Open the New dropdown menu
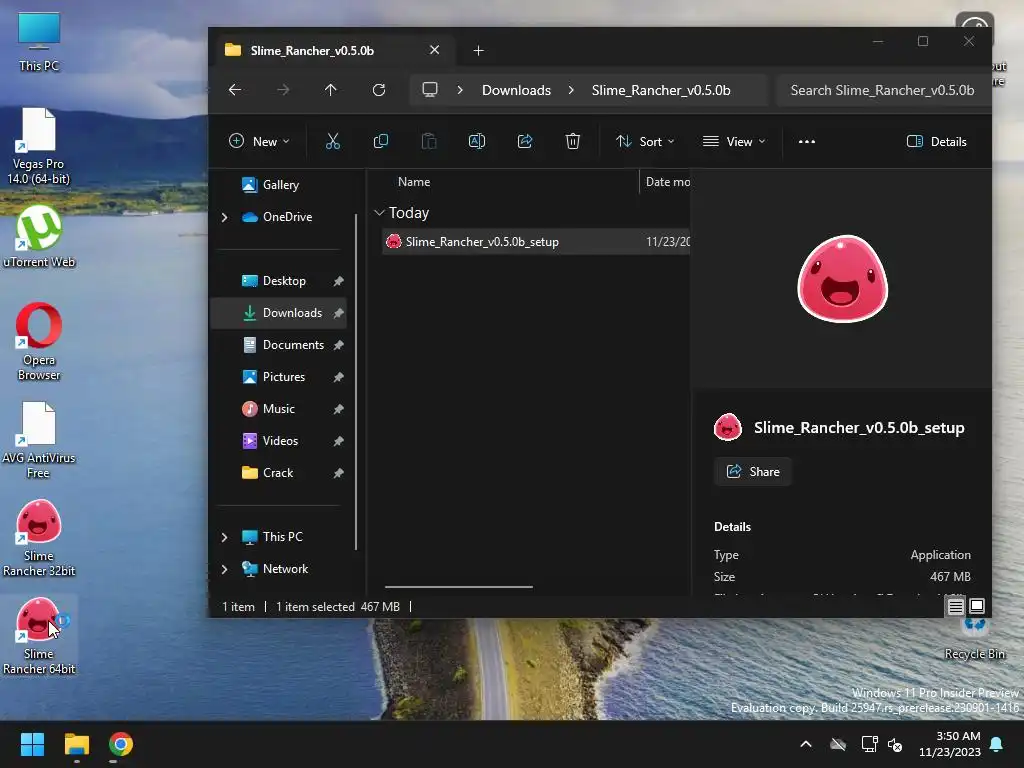The height and width of the screenshot is (768, 1024). [x=259, y=141]
